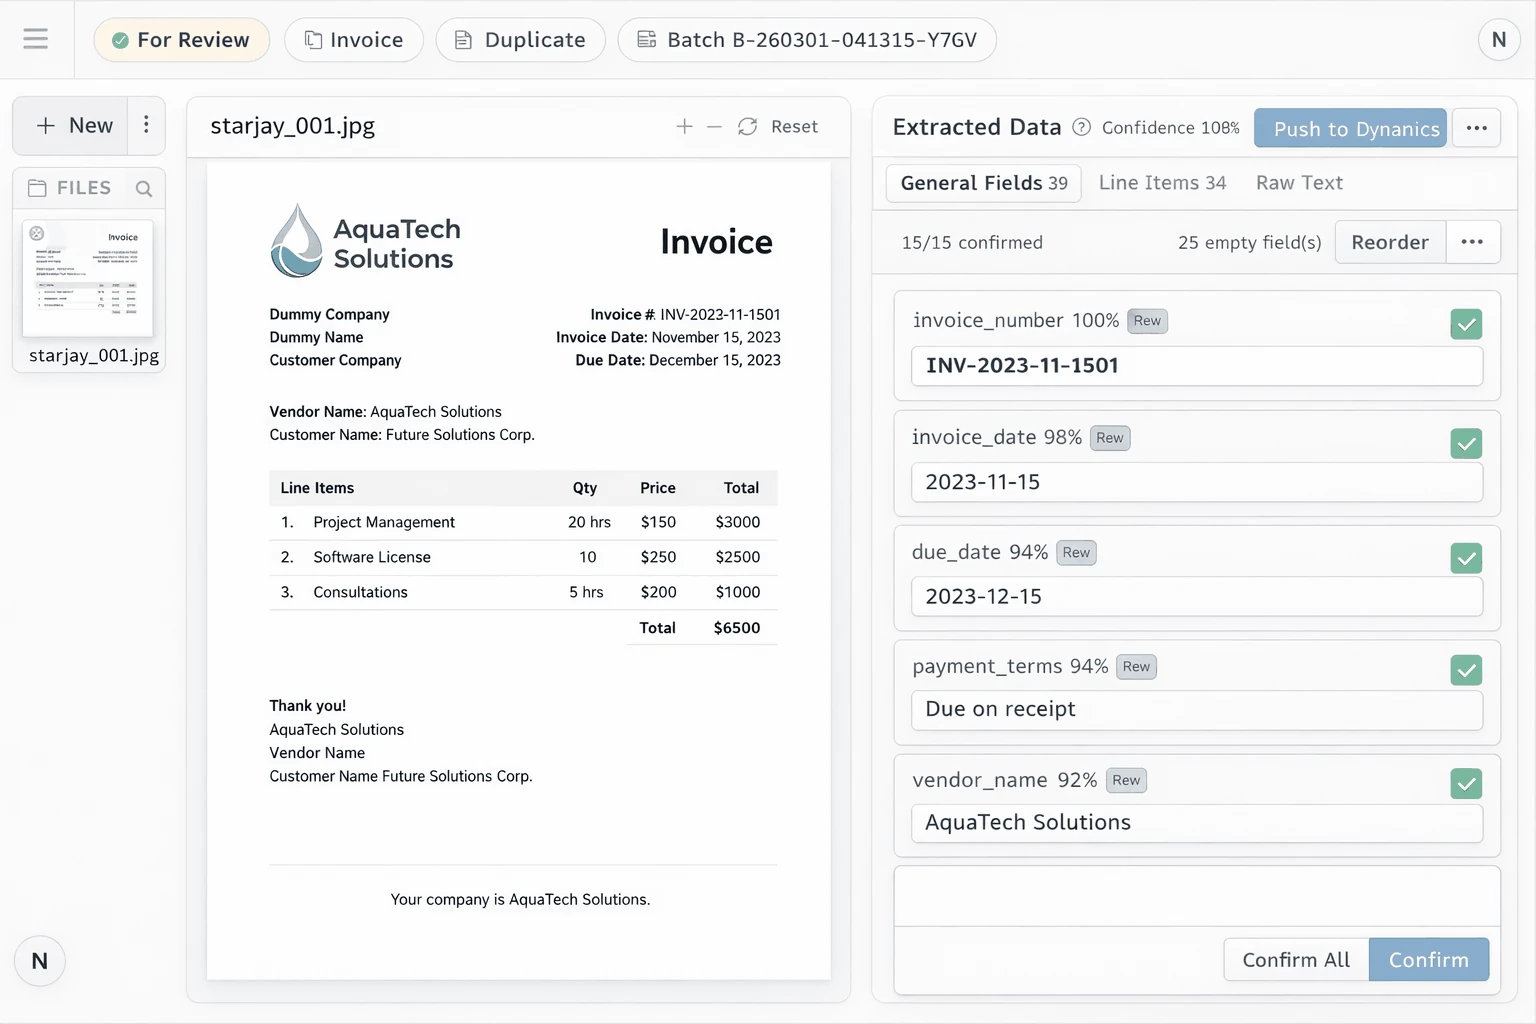The height and width of the screenshot is (1024, 1536).
Task: Click the confidence help question icon
Action: (1081, 127)
